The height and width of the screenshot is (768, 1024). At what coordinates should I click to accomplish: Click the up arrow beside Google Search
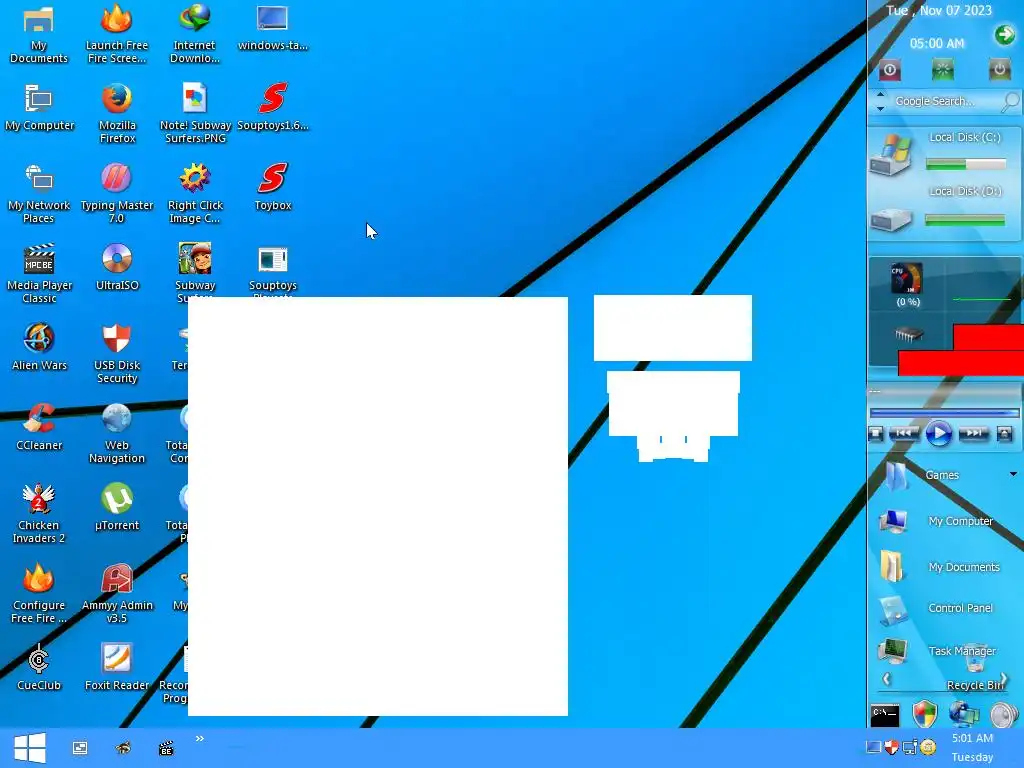pos(880,95)
